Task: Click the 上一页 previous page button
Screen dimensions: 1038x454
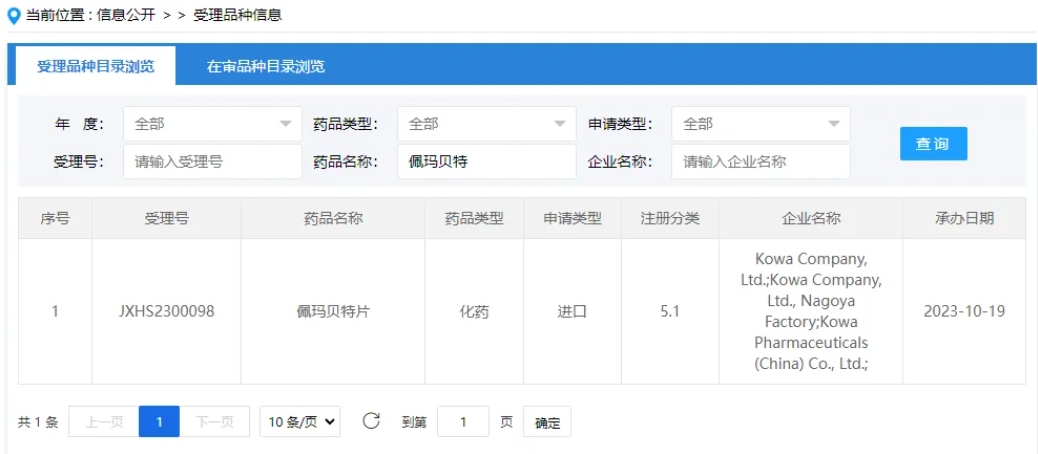Action: tap(103, 422)
